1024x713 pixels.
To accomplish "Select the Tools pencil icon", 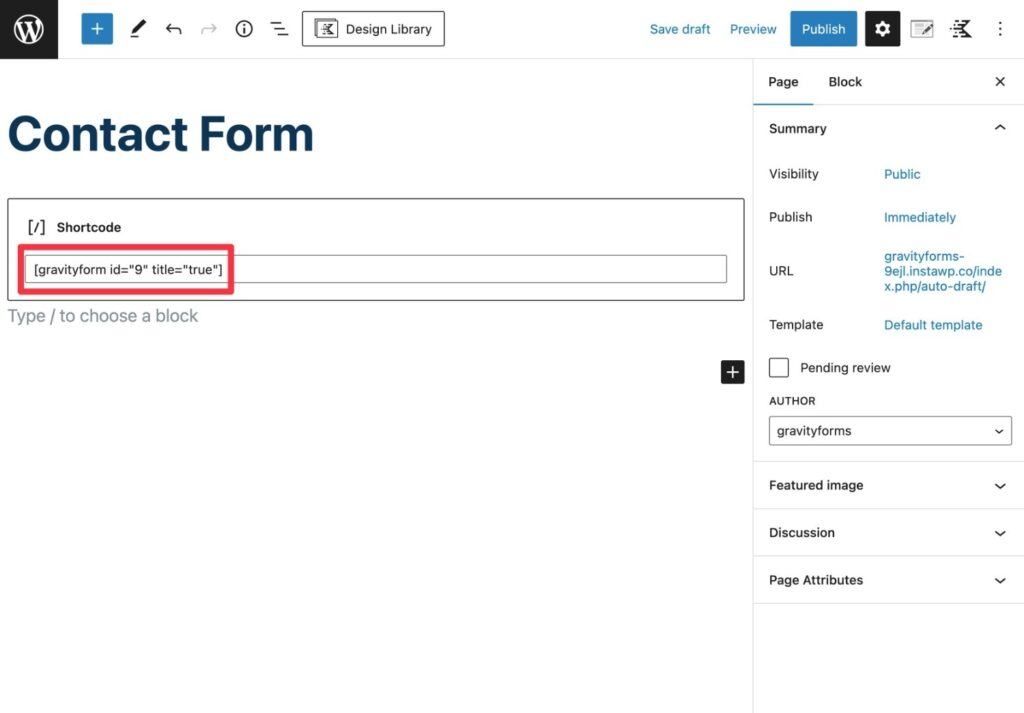I will coord(138,29).
